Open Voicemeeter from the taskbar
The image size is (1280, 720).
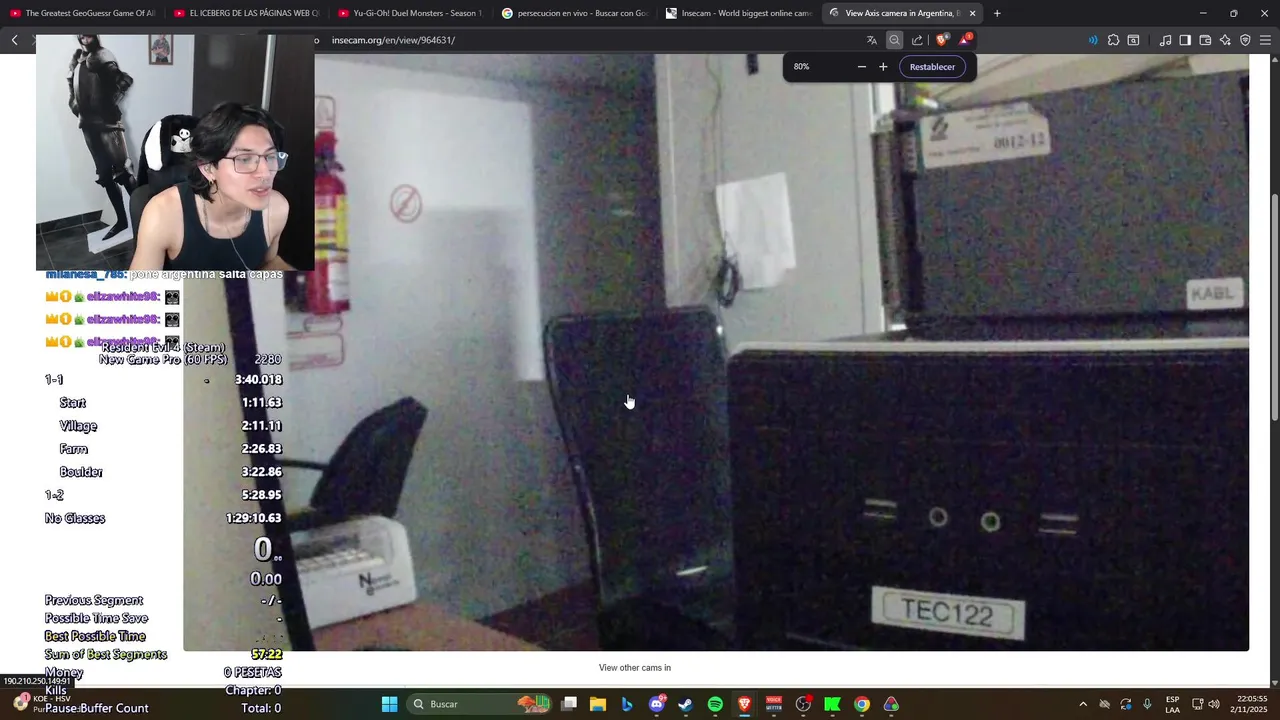[x=773, y=704]
